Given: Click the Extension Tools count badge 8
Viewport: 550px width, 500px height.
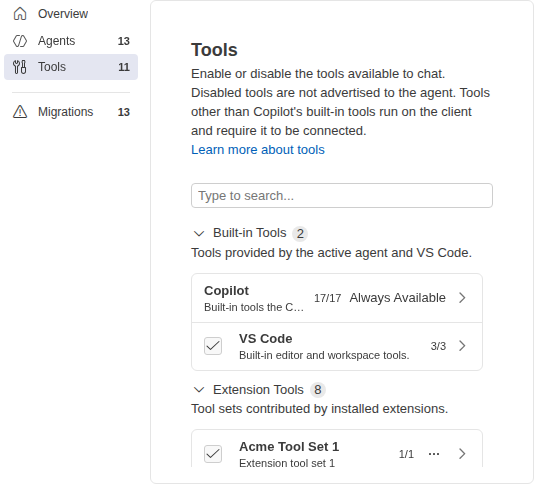Looking at the screenshot, I should click(x=318, y=390).
